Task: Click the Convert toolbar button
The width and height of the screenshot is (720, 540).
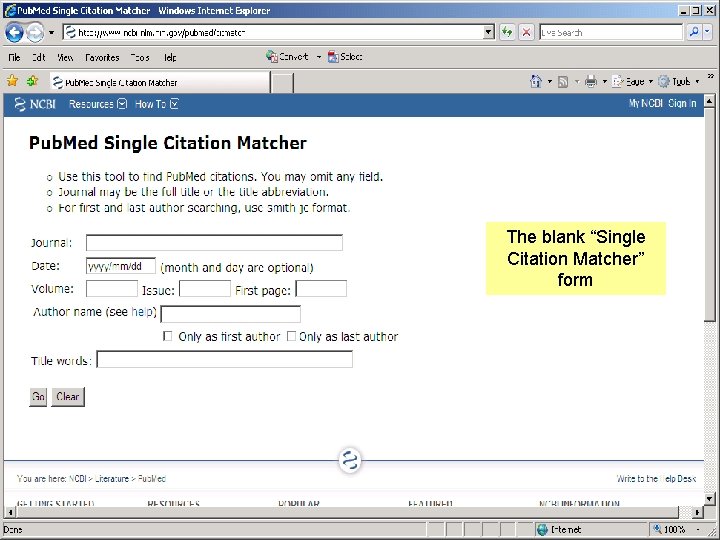Action: pos(287,56)
